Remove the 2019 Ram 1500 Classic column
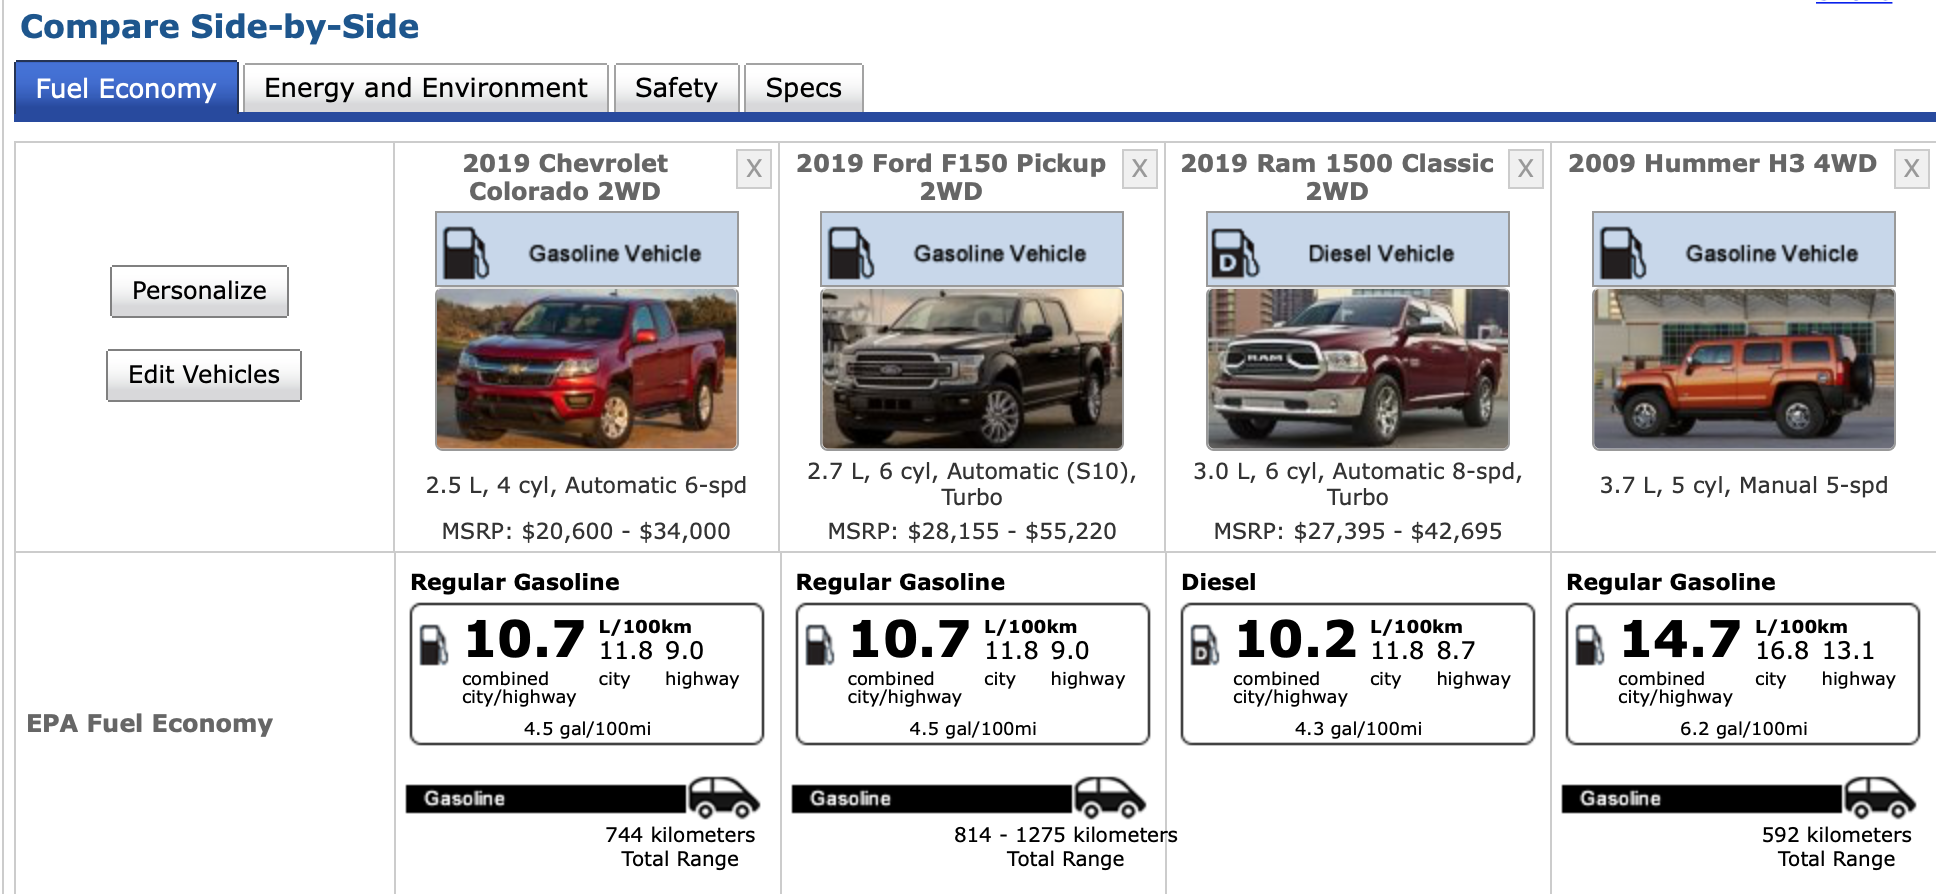This screenshot has height=894, width=1936. coord(1525,169)
